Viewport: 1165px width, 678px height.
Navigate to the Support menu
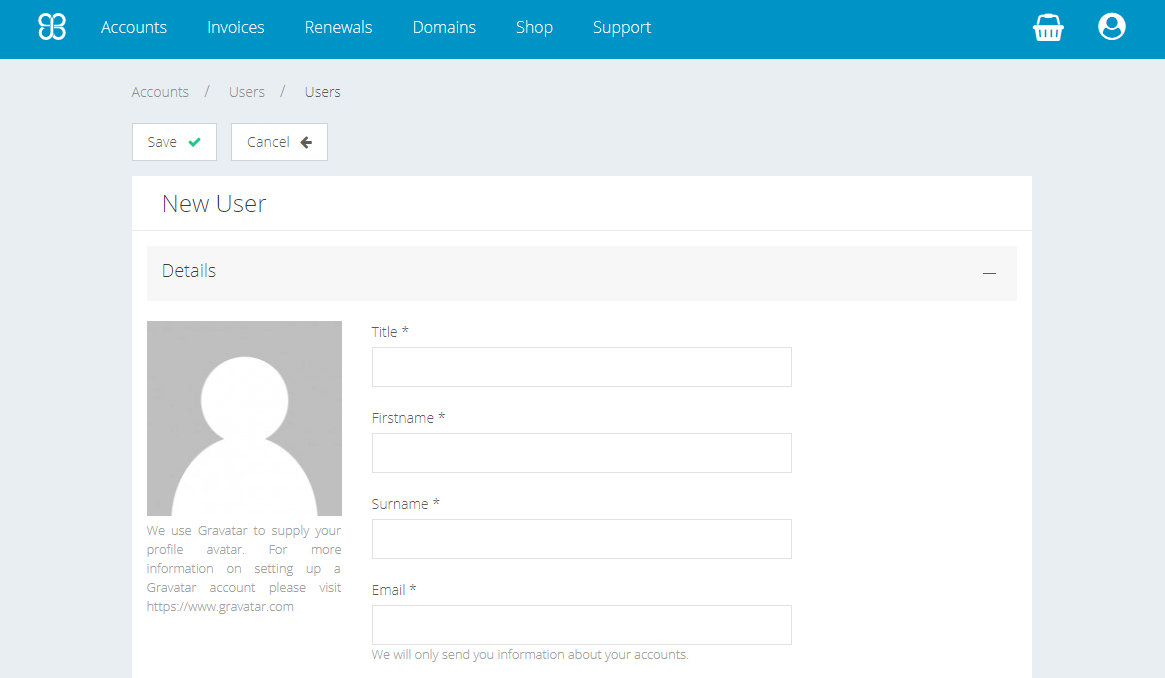(x=622, y=27)
